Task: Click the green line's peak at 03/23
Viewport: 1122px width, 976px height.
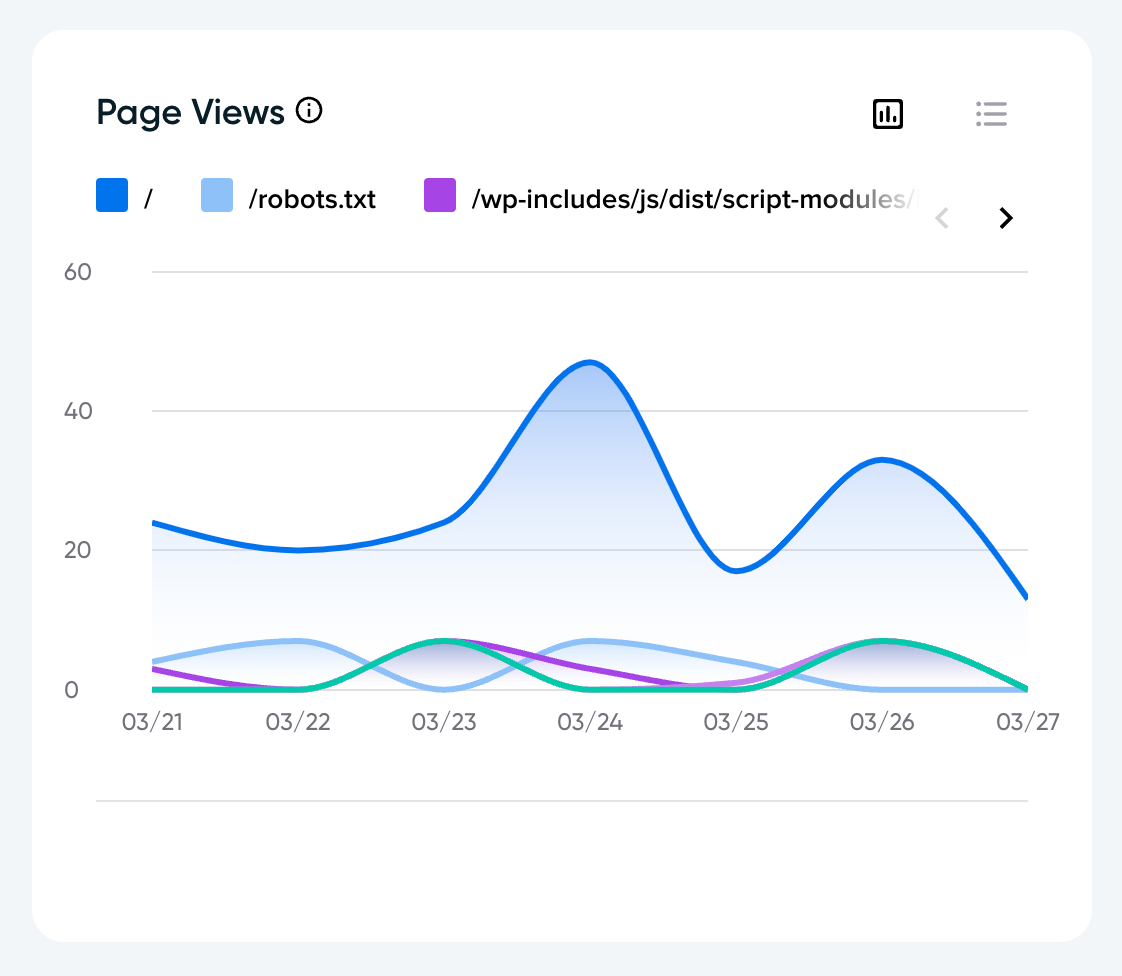Action: click(444, 640)
